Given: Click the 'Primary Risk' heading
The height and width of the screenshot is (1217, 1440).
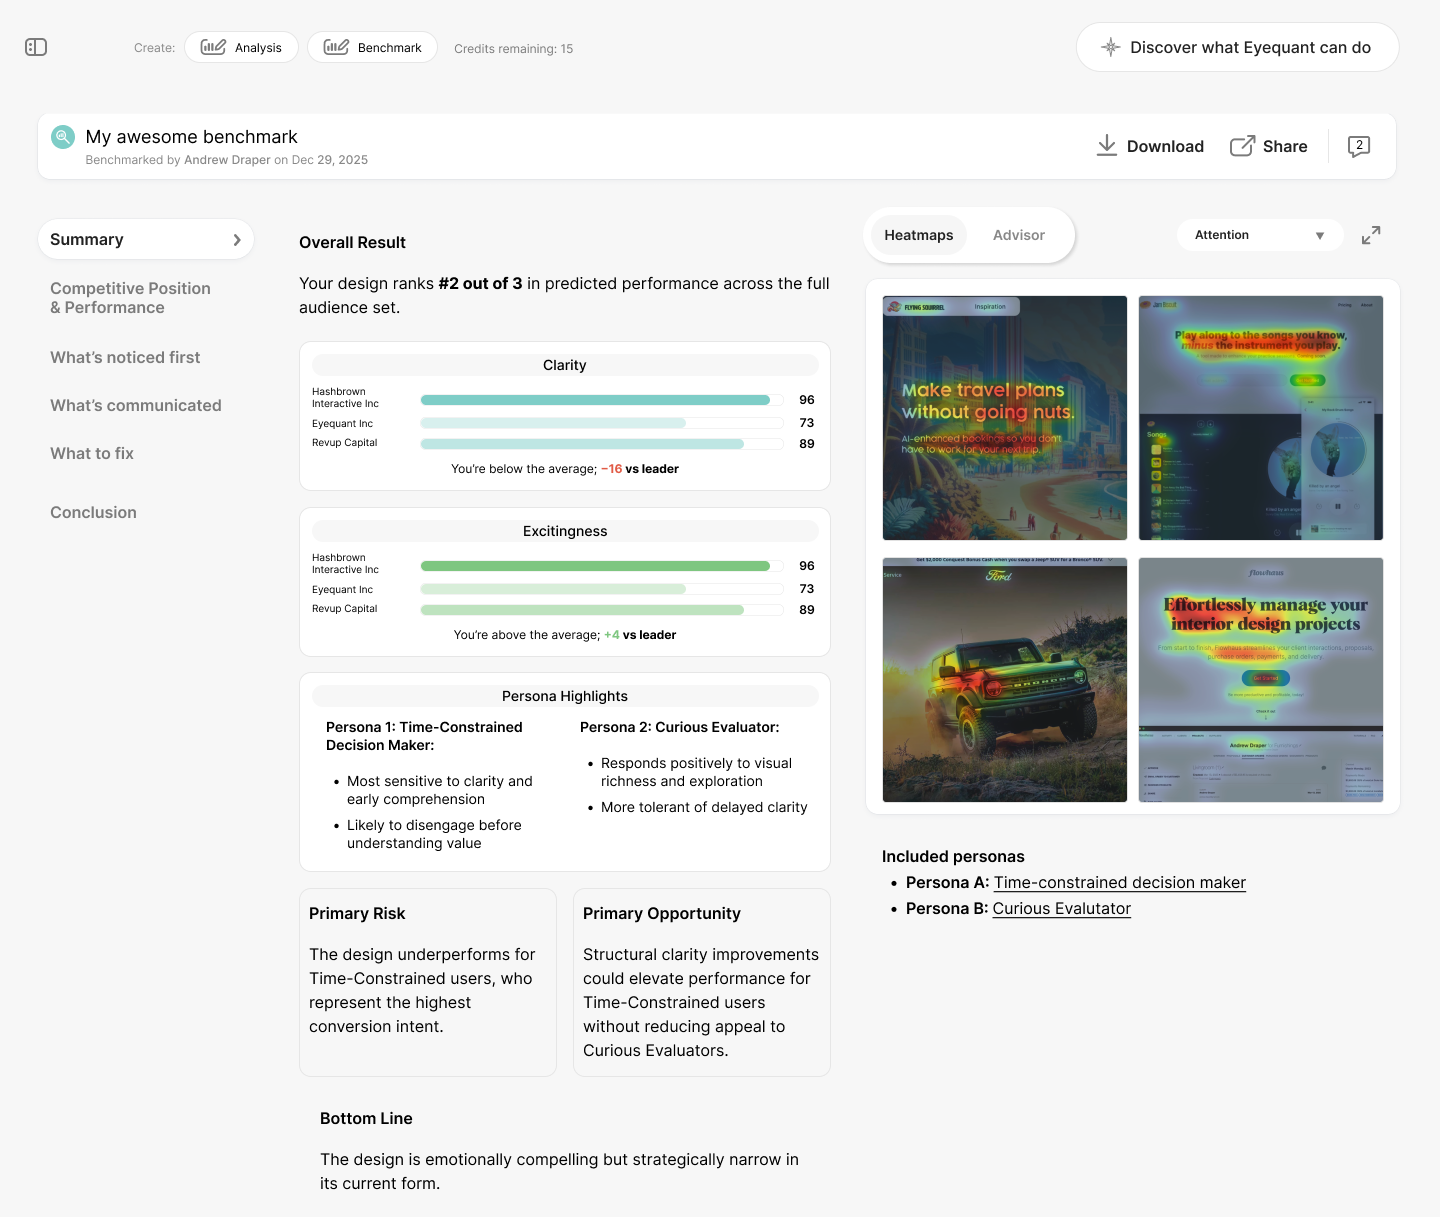Looking at the screenshot, I should coord(357,913).
